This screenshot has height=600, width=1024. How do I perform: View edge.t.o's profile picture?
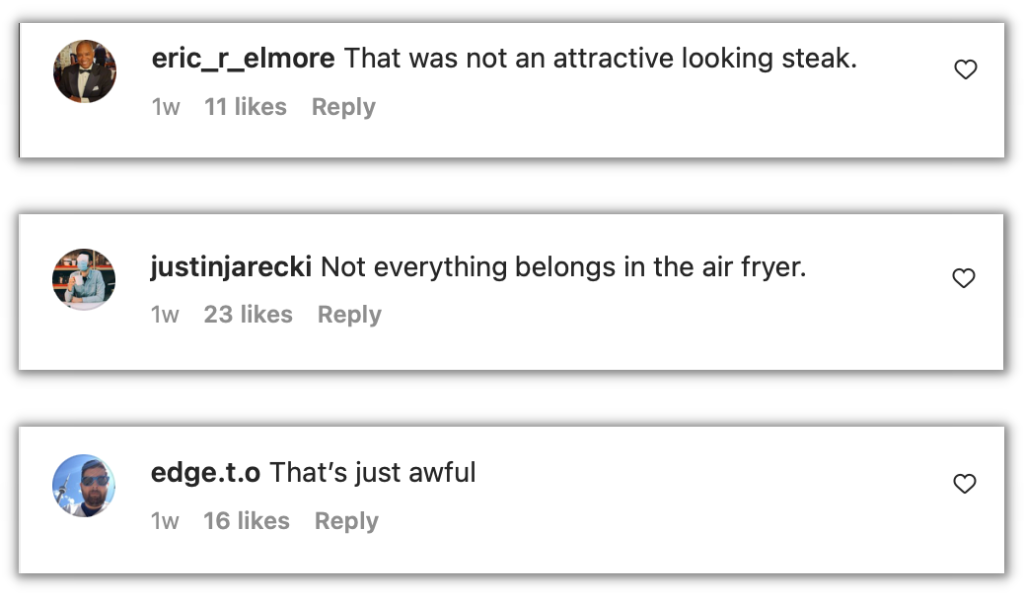(x=84, y=485)
